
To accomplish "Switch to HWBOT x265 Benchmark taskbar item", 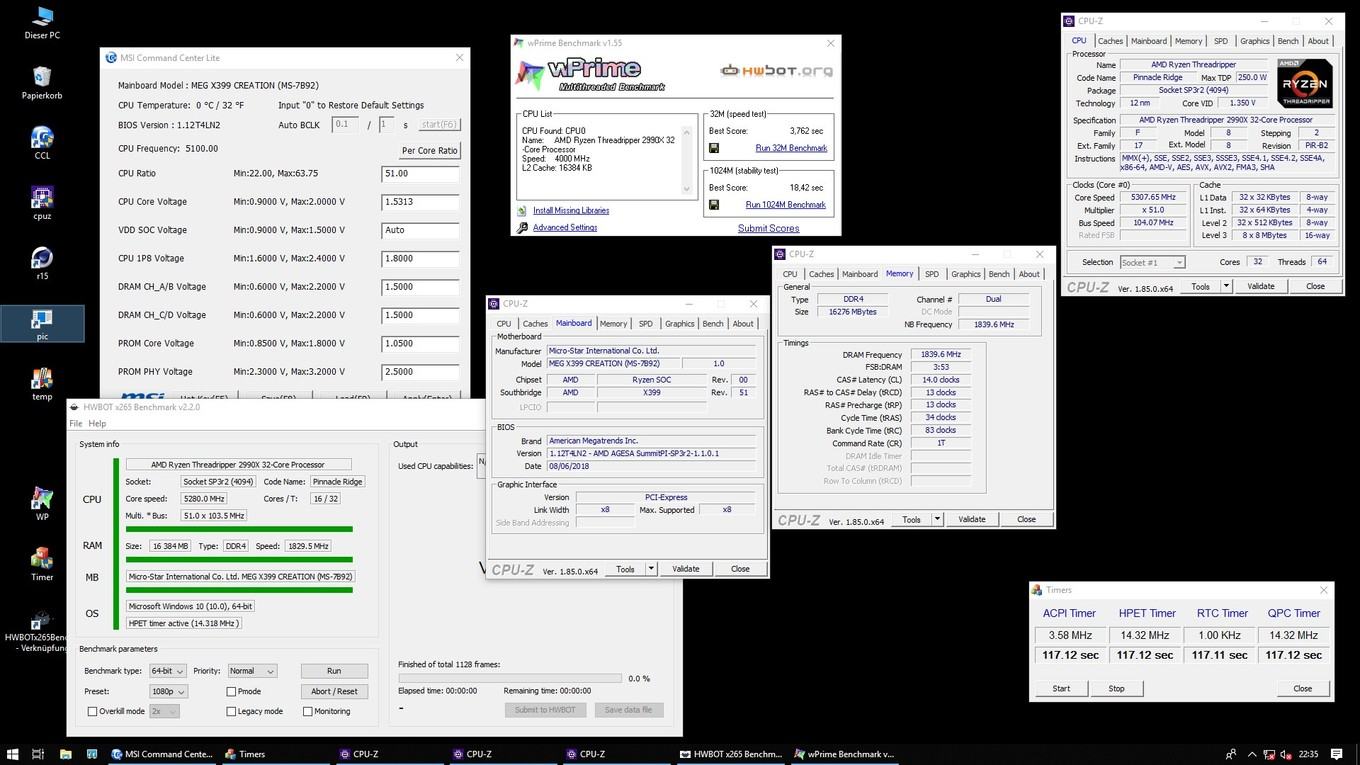I will (732, 754).
